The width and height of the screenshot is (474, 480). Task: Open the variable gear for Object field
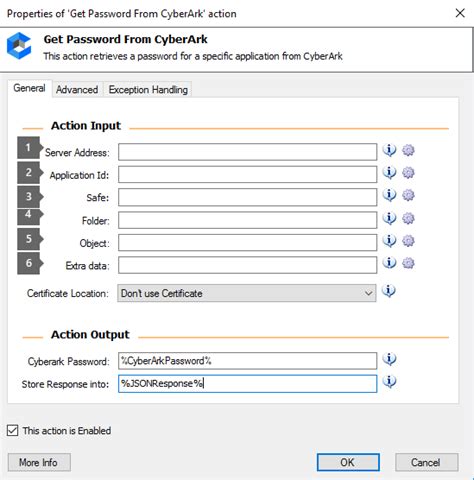(x=408, y=241)
